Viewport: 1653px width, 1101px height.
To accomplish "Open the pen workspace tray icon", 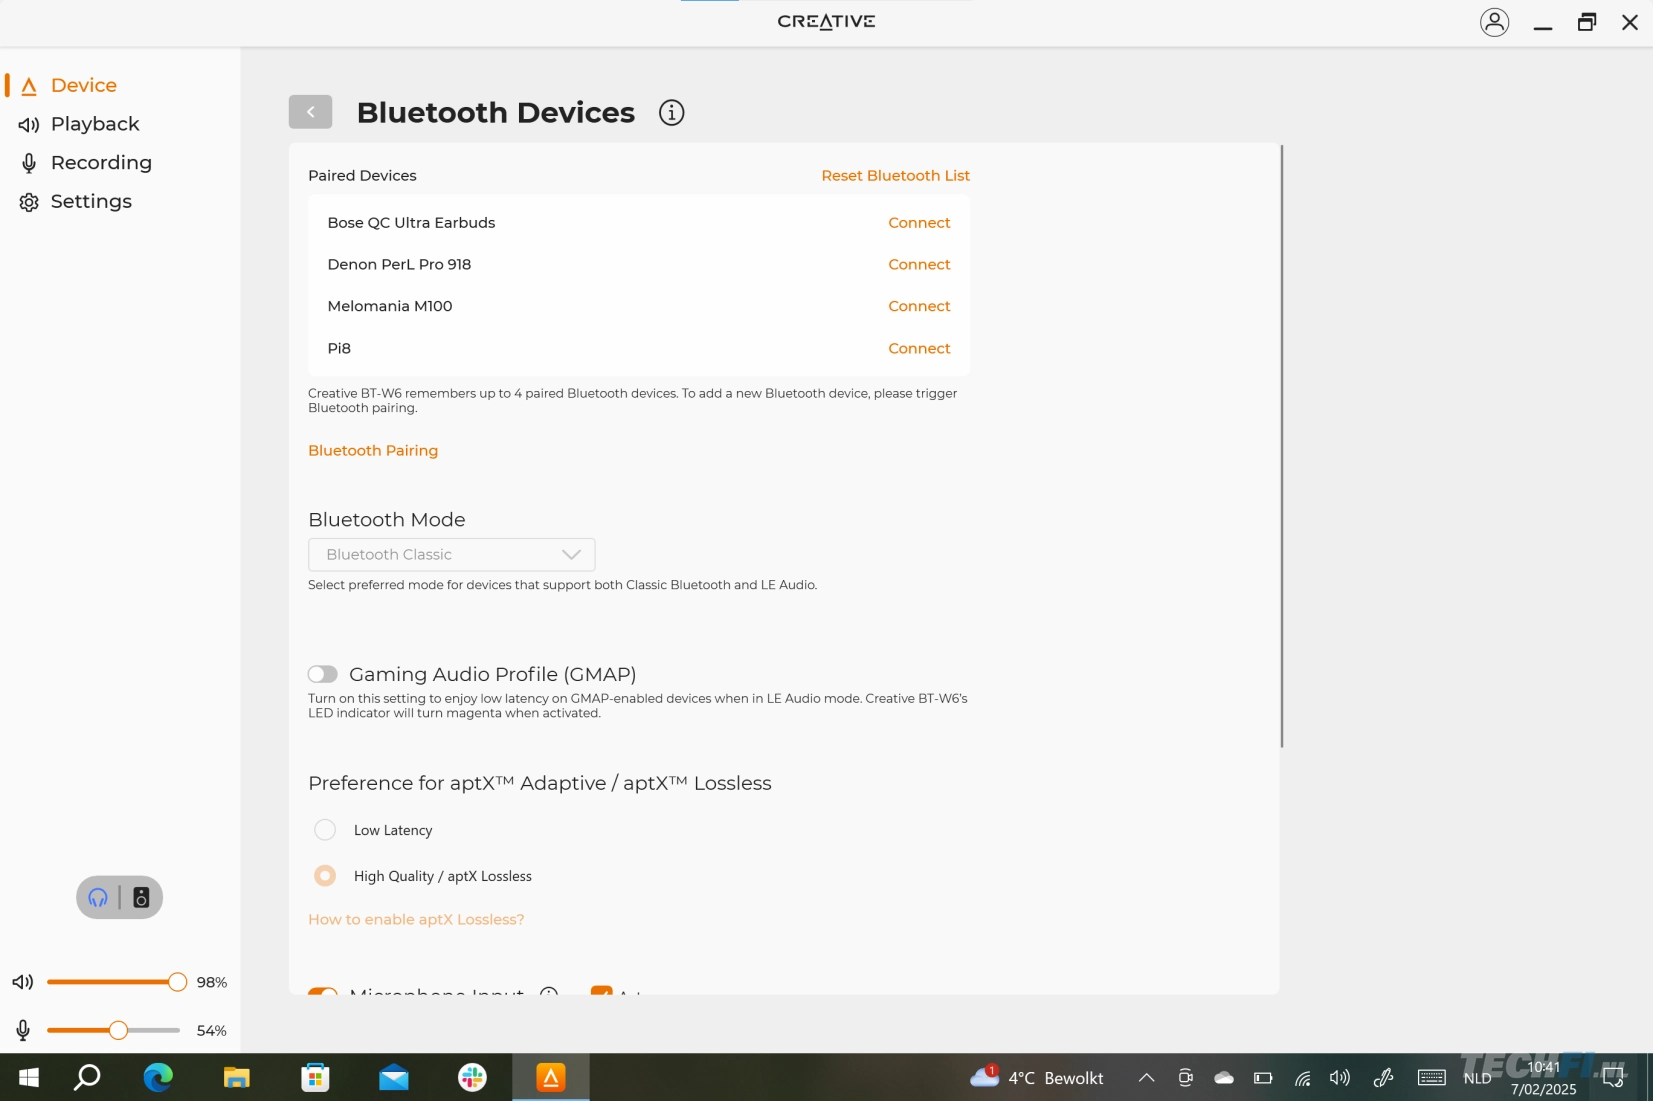I will [x=1384, y=1077].
